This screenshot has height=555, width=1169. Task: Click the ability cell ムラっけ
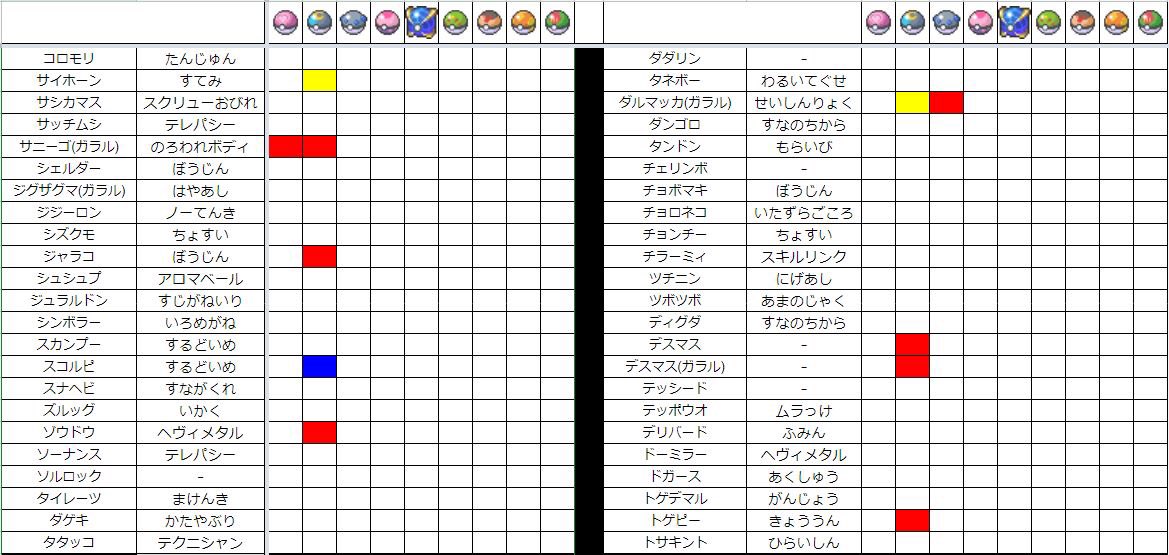click(804, 410)
